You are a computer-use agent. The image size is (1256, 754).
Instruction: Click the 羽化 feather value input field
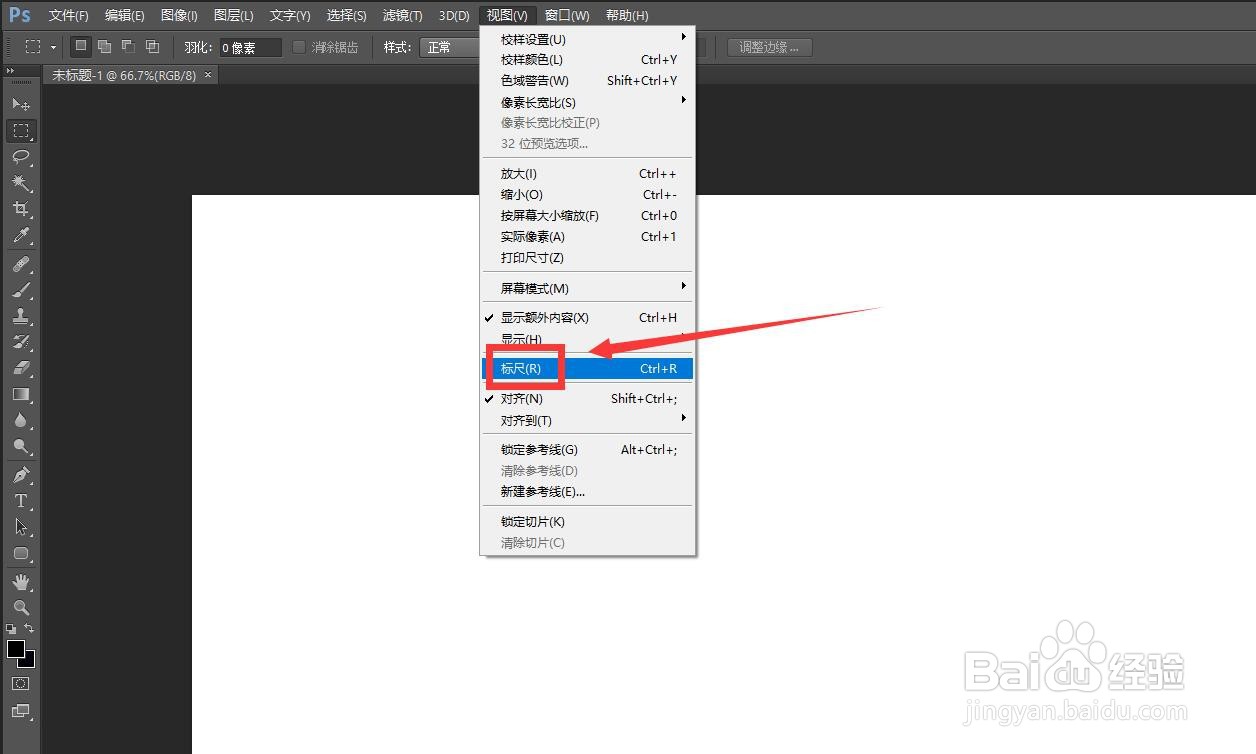(248, 46)
